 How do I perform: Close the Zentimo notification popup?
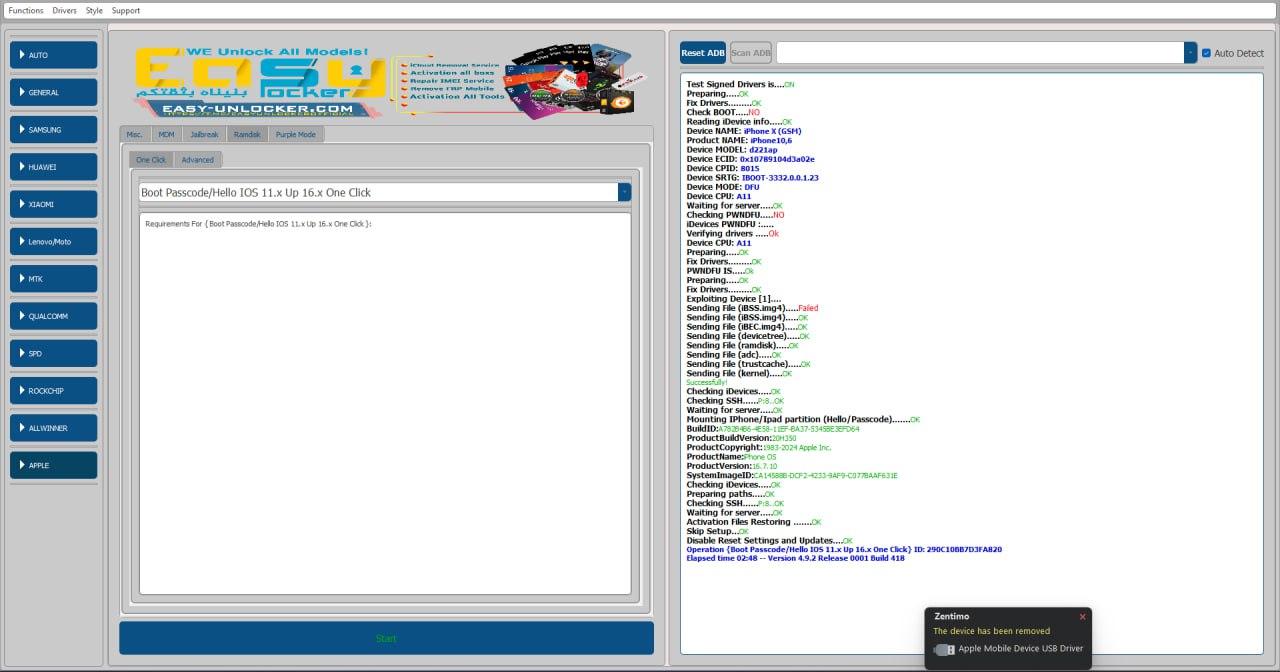(x=1082, y=617)
